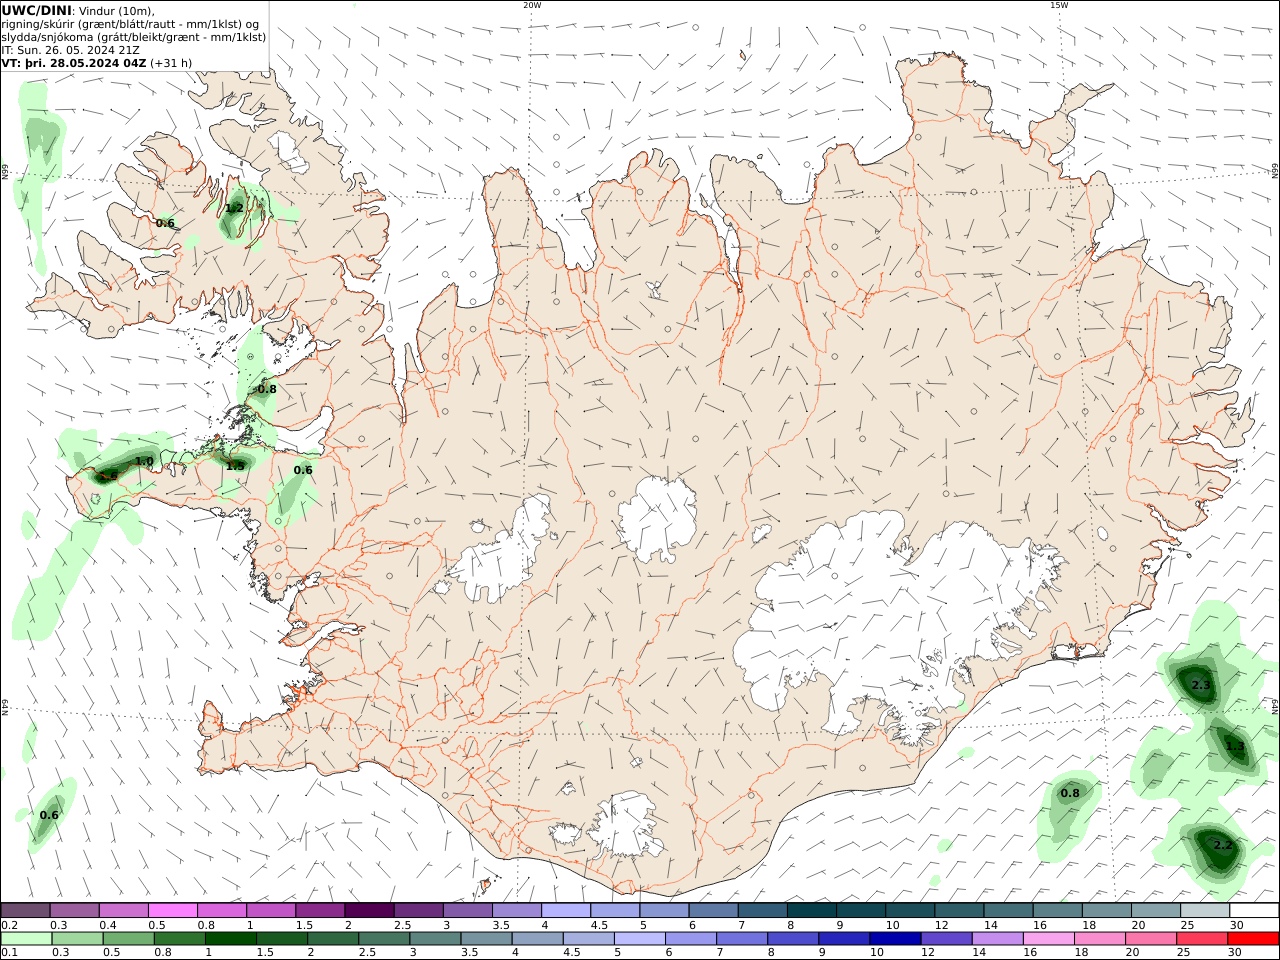Screen dimensions: 1280x960
Task: Select the bright red lower swatch labeled 30
Action: coord(1252,938)
